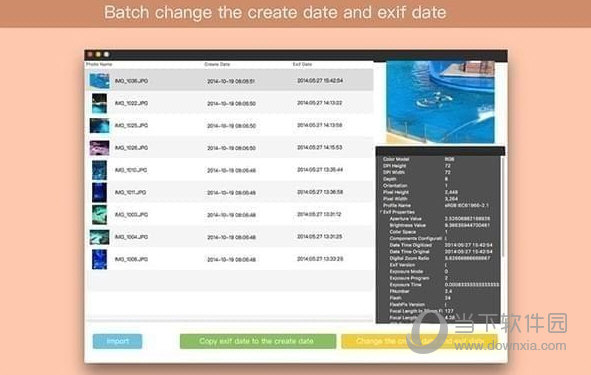This screenshot has width=591, height=375.
Task: Click the FNumber property row
Action: pyautogui.click(x=440, y=291)
